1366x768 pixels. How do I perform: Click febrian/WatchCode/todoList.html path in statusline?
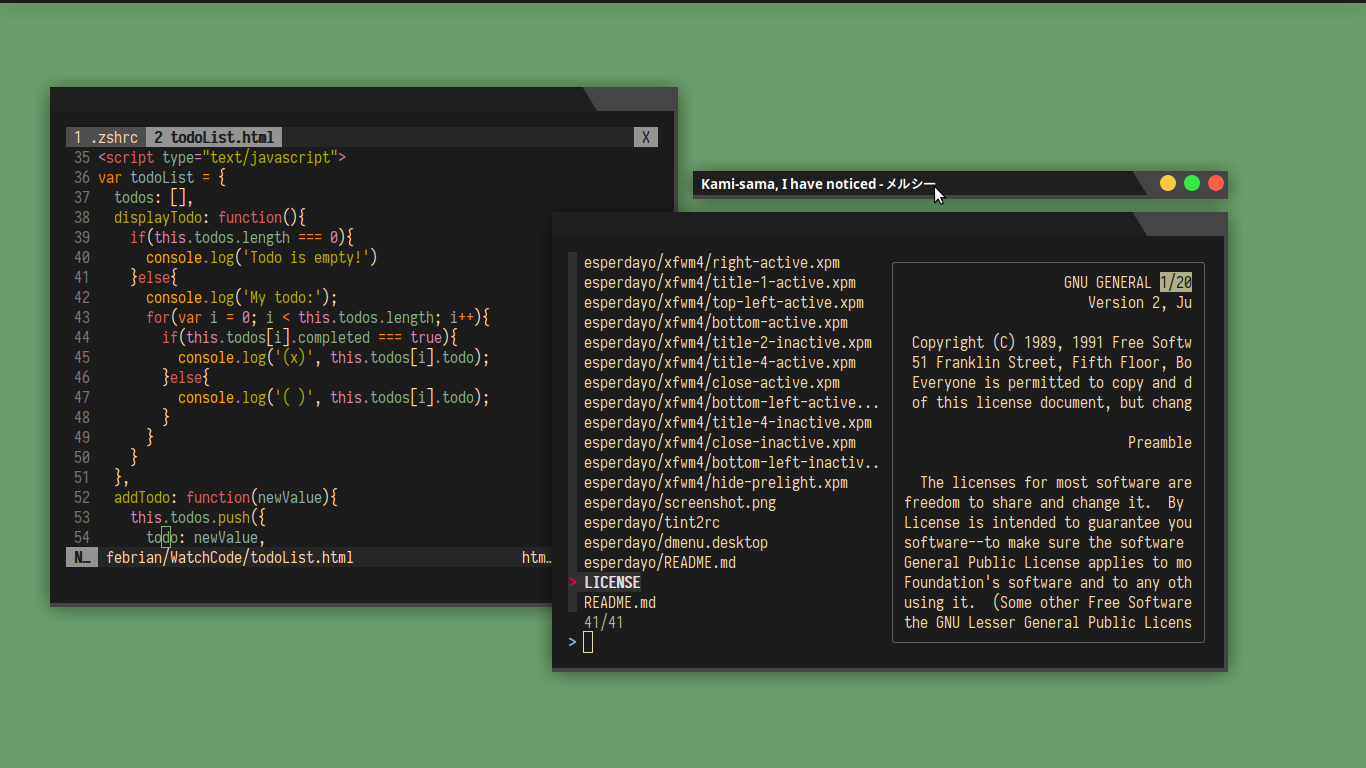pyautogui.click(x=230, y=558)
